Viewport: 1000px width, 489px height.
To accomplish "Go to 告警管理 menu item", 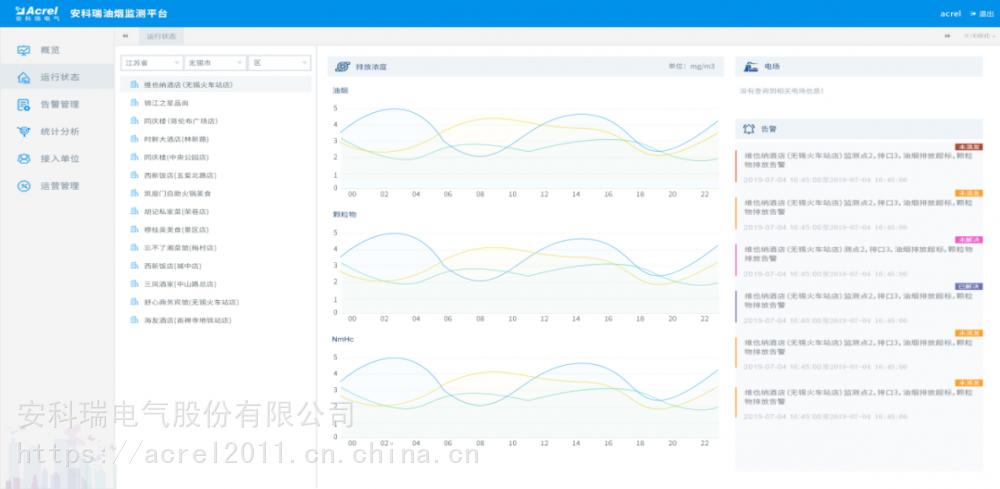I will click(57, 105).
